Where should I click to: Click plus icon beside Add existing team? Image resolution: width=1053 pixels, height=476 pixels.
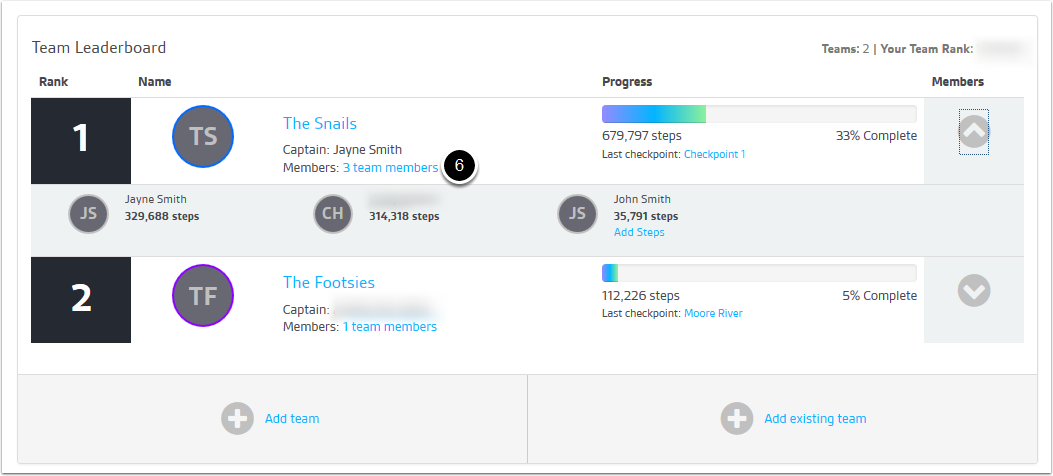736,418
